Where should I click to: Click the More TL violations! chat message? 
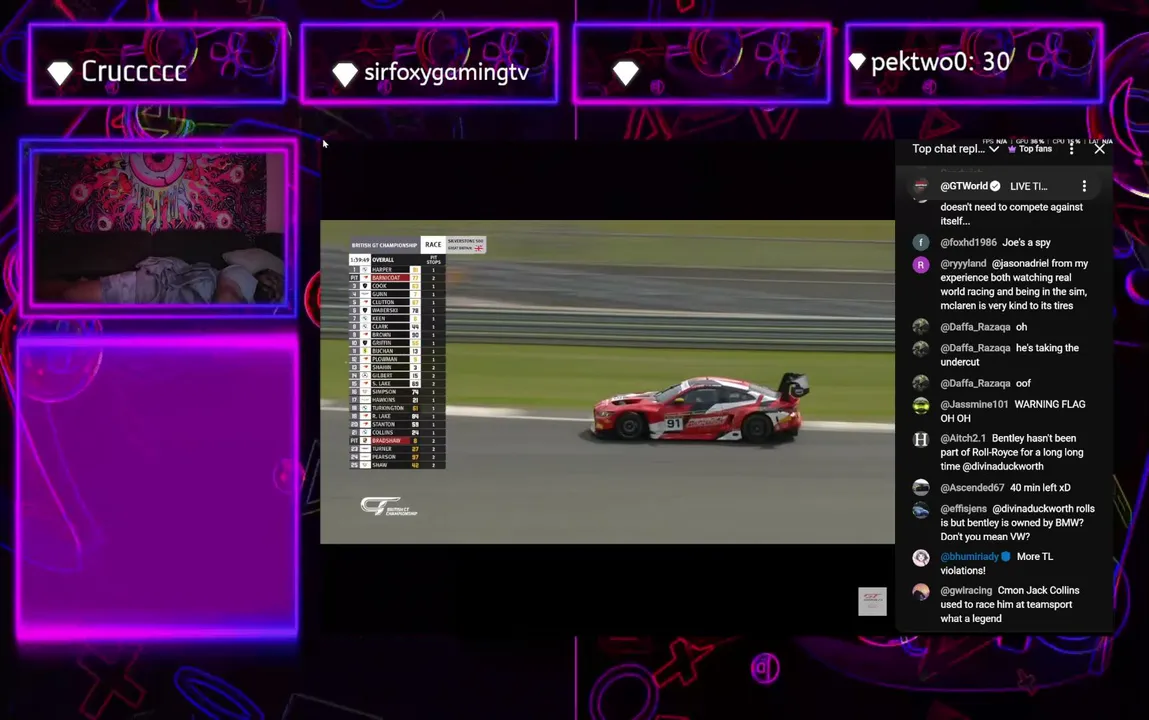[x=997, y=563]
